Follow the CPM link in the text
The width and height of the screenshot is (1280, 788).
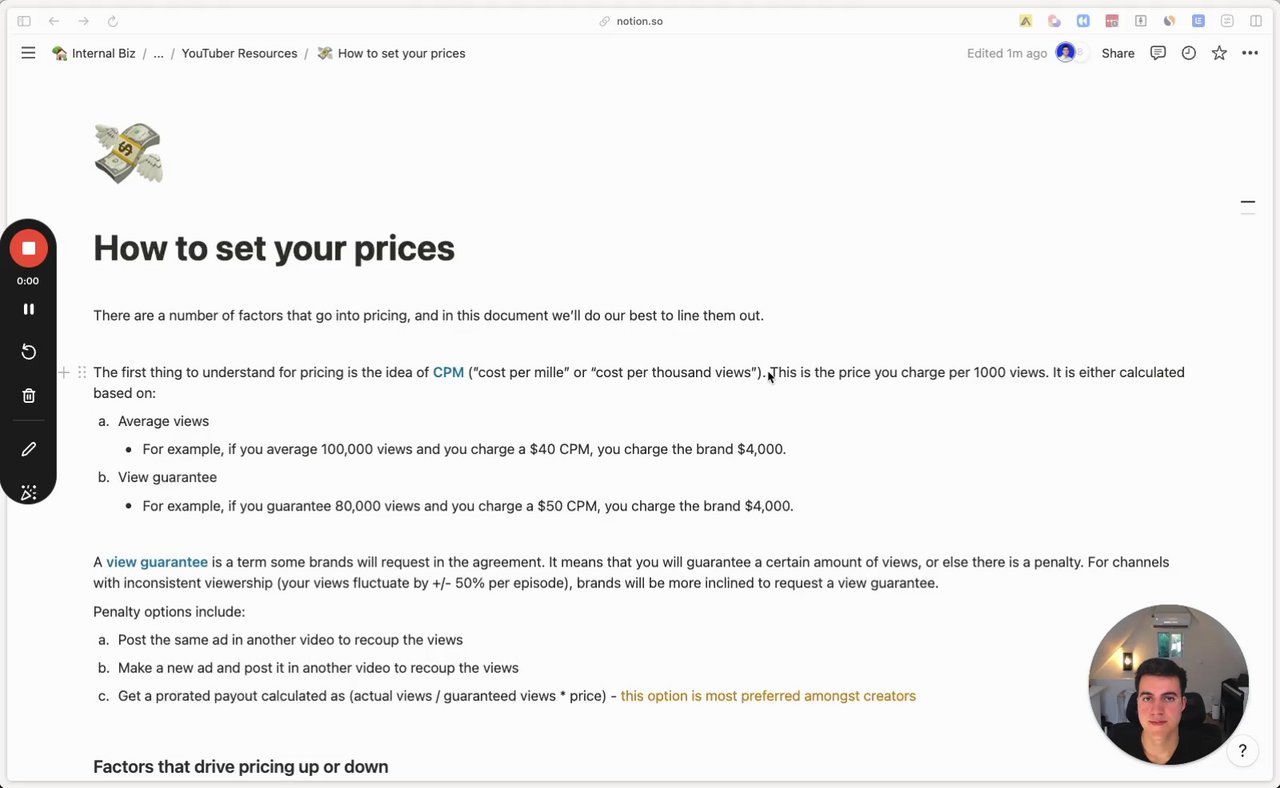tap(448, 372)
